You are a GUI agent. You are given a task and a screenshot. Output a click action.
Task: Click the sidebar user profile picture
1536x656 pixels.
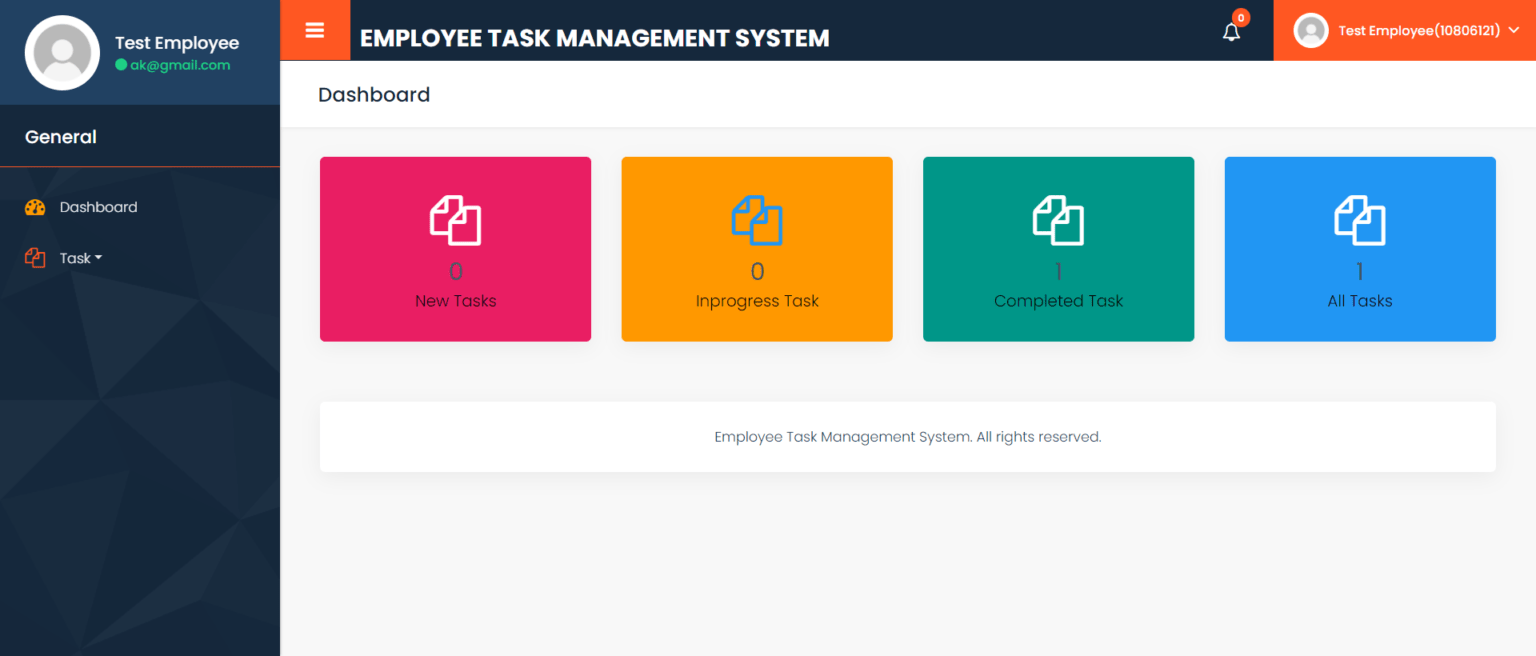pos(62,52)
